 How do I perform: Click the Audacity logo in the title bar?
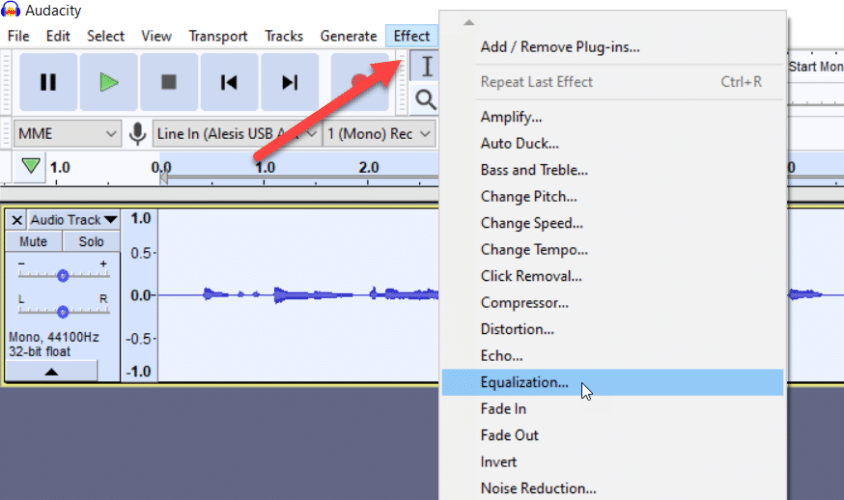click(10, 10)
